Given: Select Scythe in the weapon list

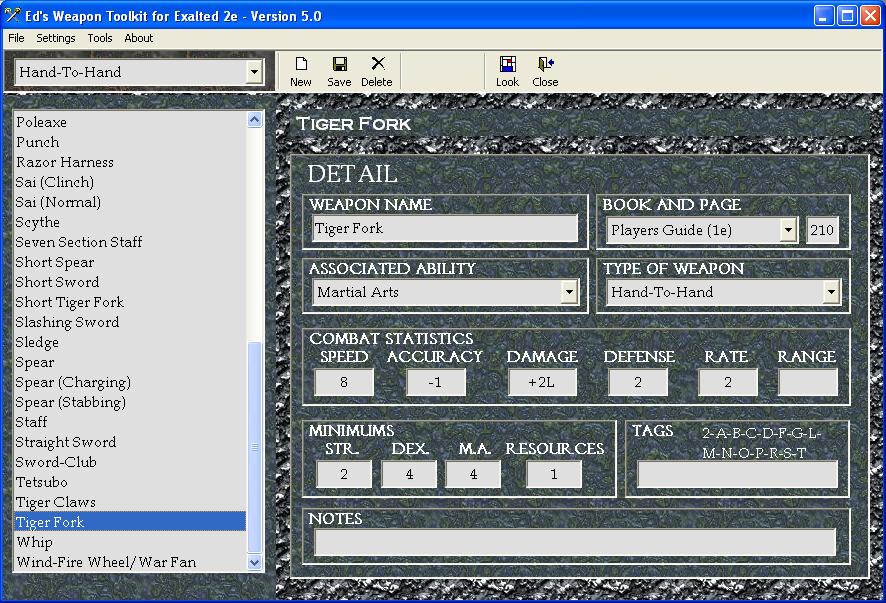Looking at the screenshot, I should click(130, 222).
